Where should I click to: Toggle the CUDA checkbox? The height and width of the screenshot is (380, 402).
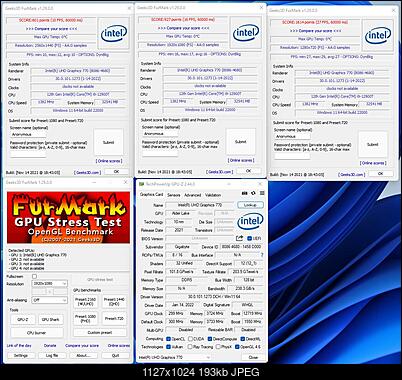190,339
